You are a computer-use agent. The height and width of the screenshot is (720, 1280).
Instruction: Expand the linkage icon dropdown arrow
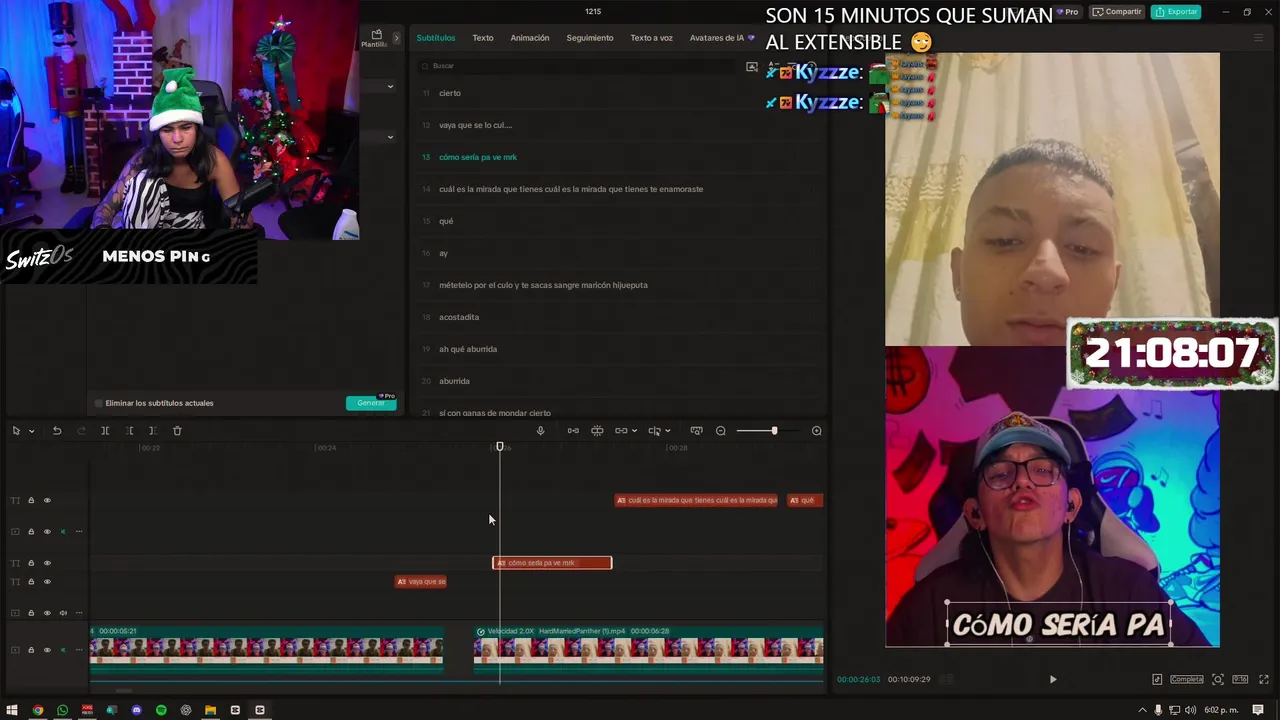pyautogui.click(x=634, y=431)
